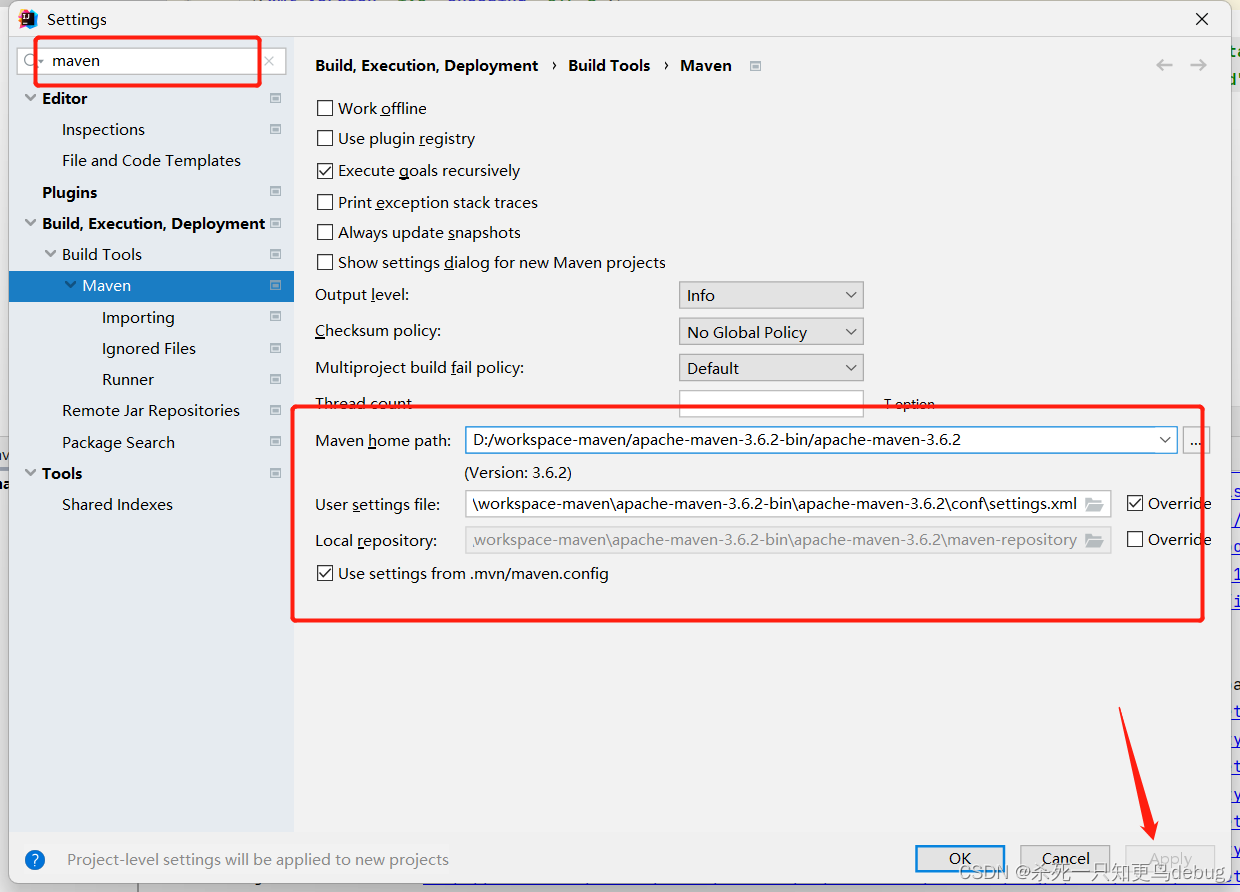Screen dimensions: 1240x892
Task: Browse for the User settings file folder icon
Action: tap(1094, 504)
